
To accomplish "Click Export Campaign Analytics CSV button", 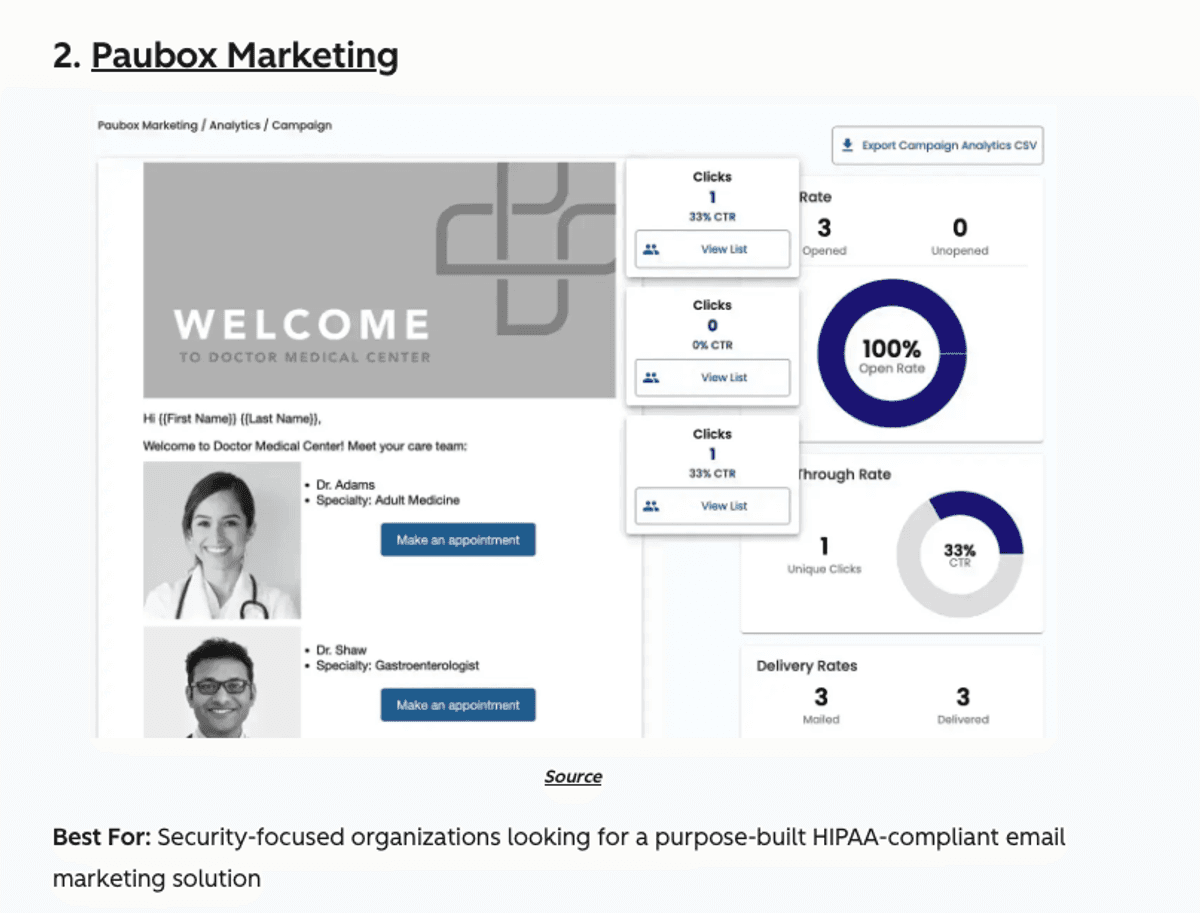I will (x=937, y=145).
